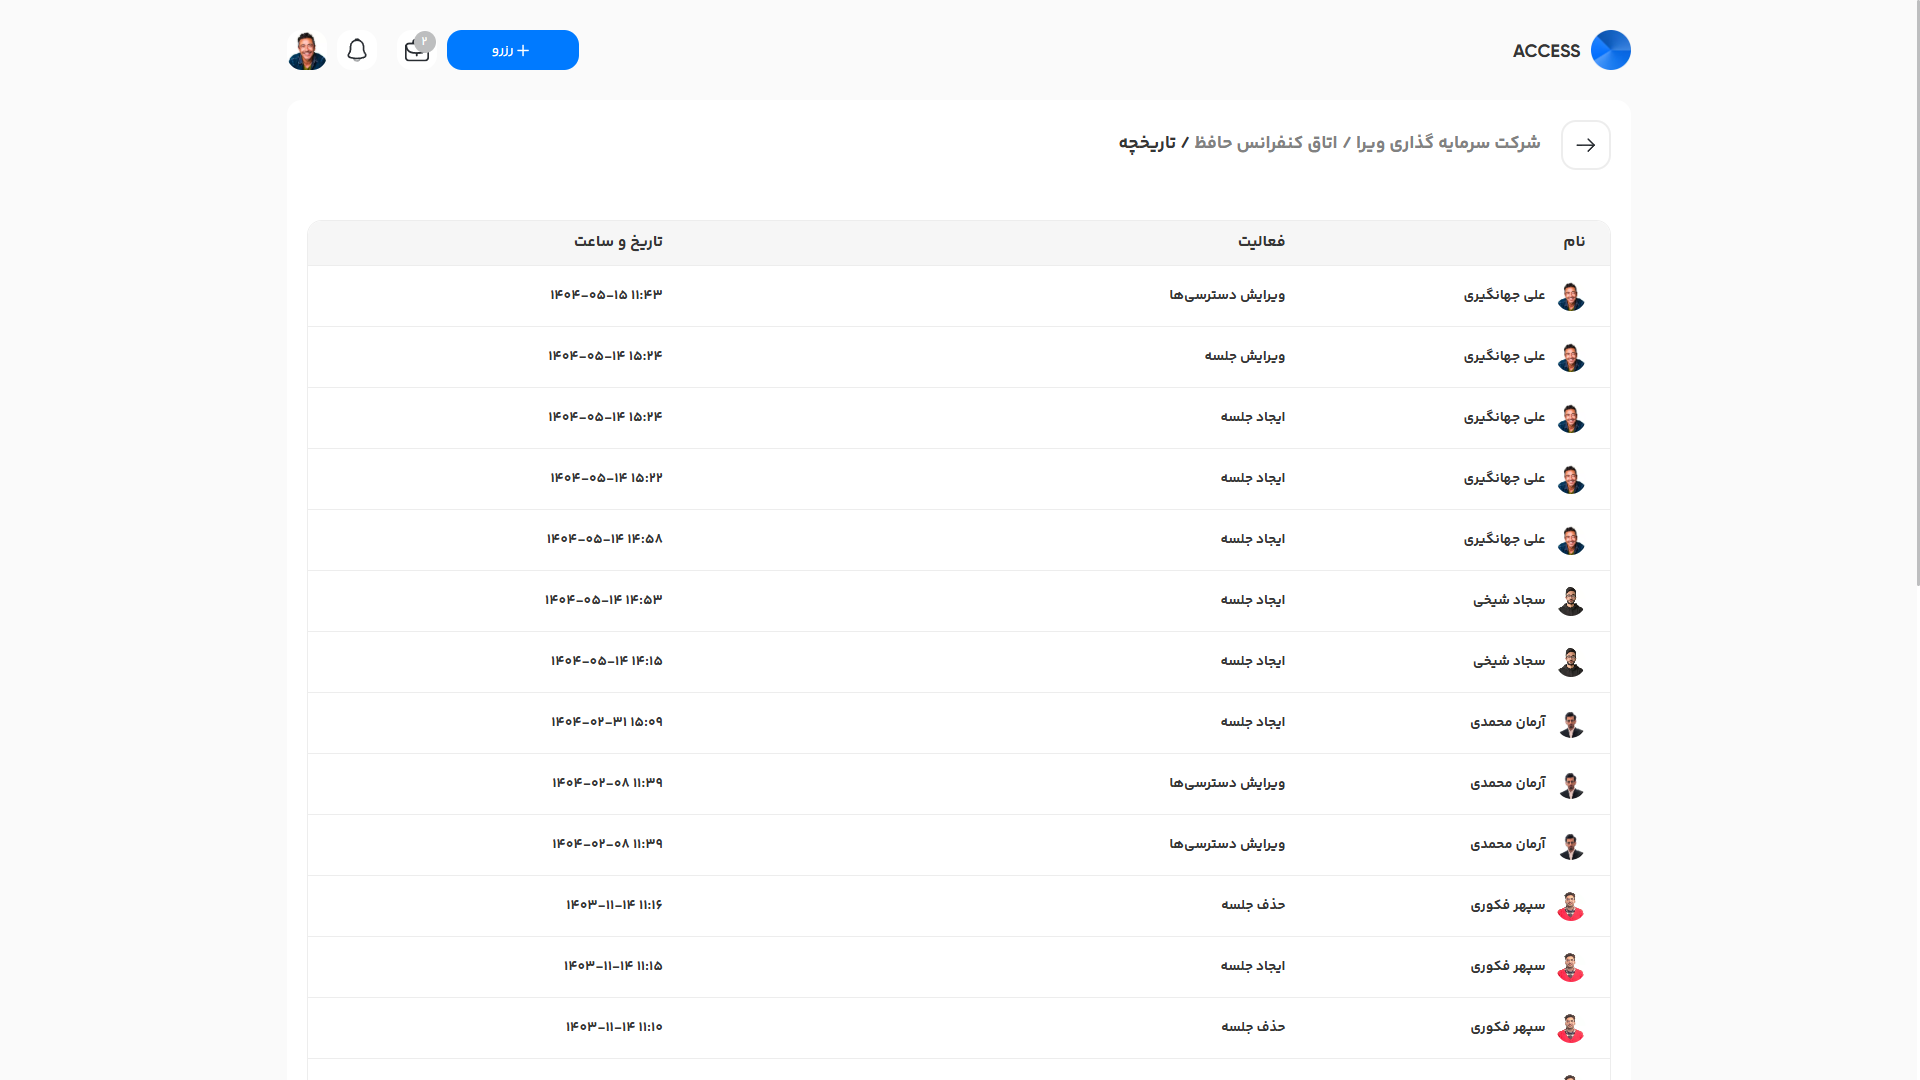
Task: Select the تاریخچه breadcrumb item
Action: (x=1147, y=143)
